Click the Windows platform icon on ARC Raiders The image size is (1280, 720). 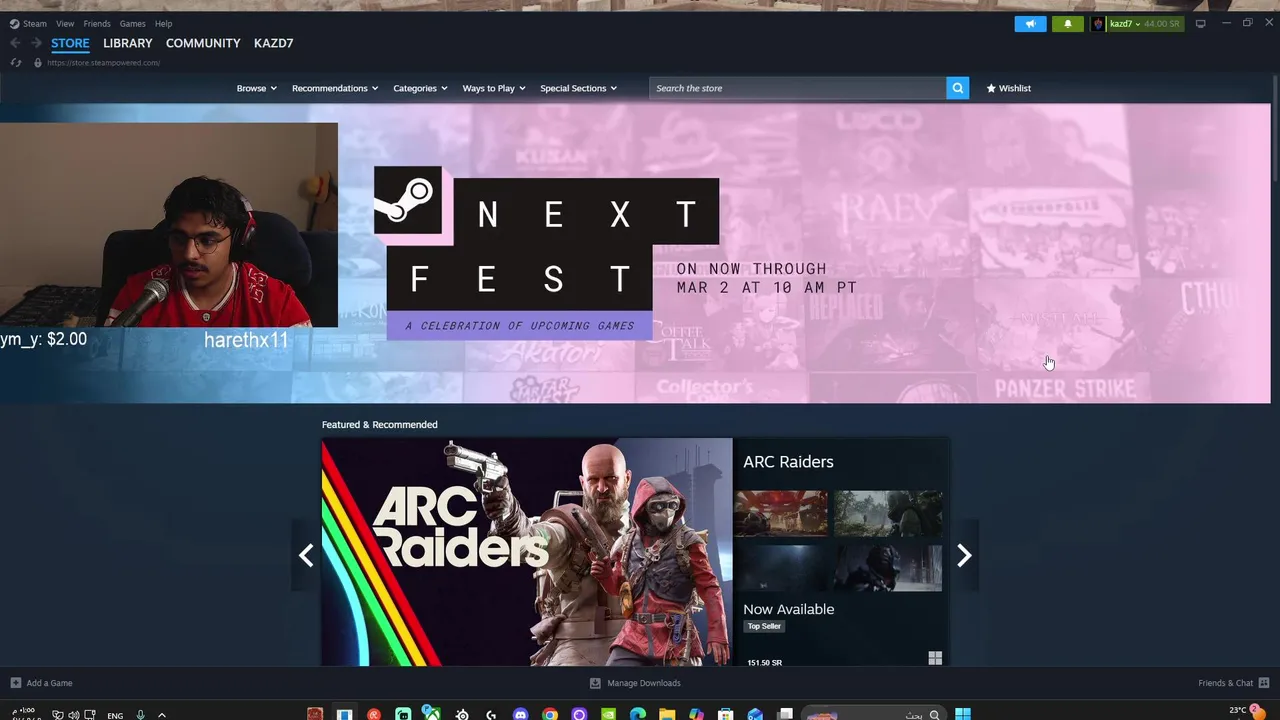coord(935,658)
